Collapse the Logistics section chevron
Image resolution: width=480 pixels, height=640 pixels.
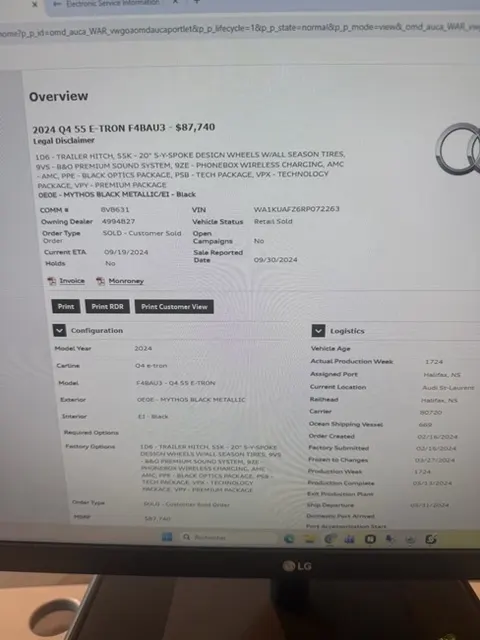click(x=318, y=331)
